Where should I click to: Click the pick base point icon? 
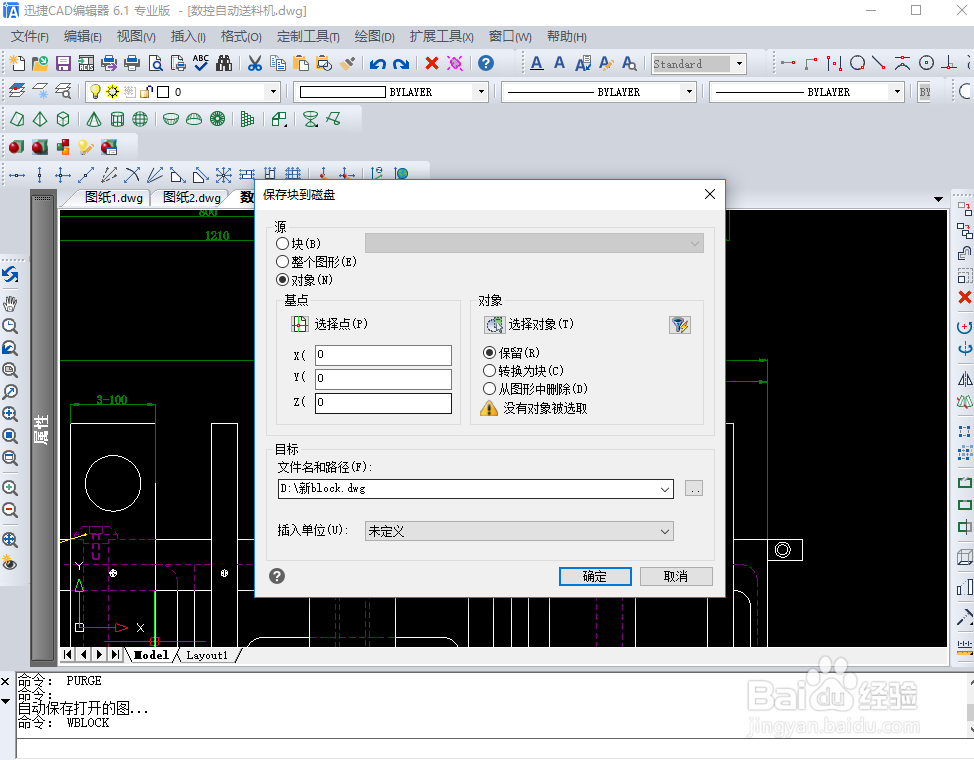tap(300, 324)
